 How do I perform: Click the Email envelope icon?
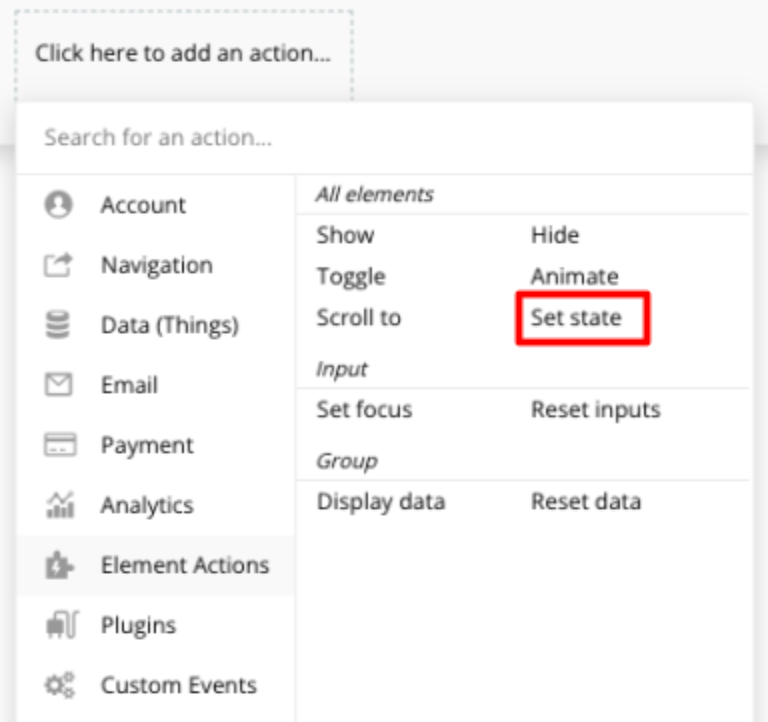click(60, 385)
